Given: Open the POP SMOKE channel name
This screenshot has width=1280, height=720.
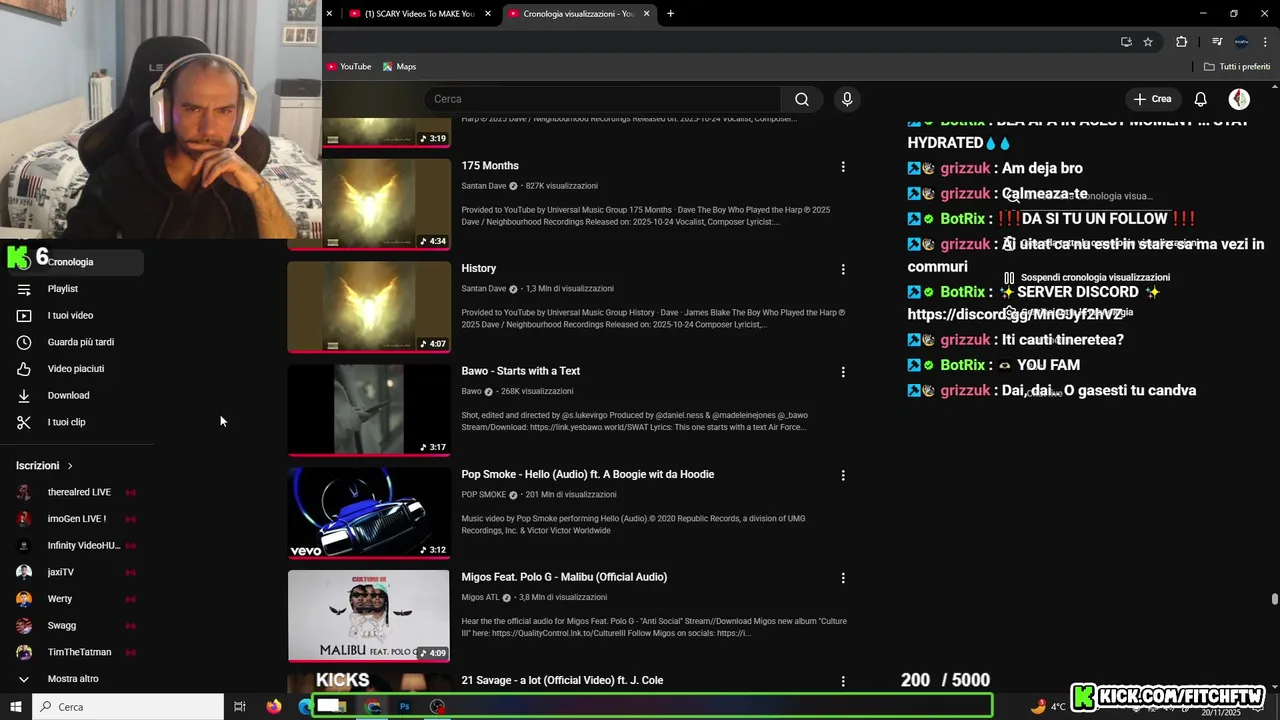Looking at the screenshot, I should click(x=484, y=495).
